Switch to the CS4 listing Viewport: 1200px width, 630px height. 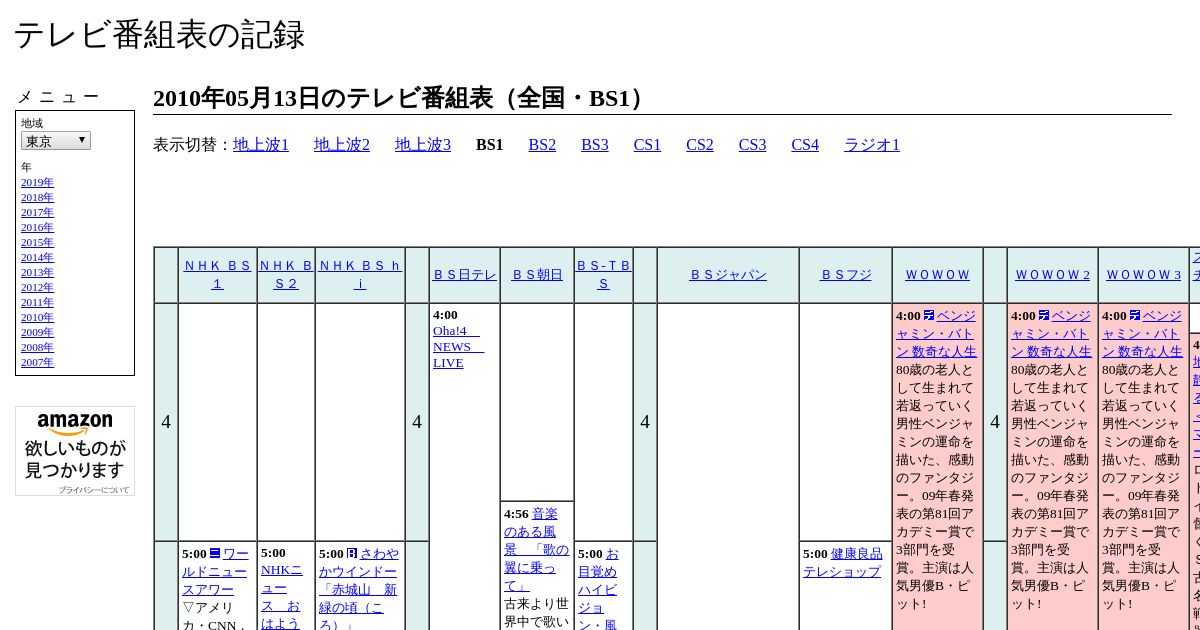click(x=805, y=145)
